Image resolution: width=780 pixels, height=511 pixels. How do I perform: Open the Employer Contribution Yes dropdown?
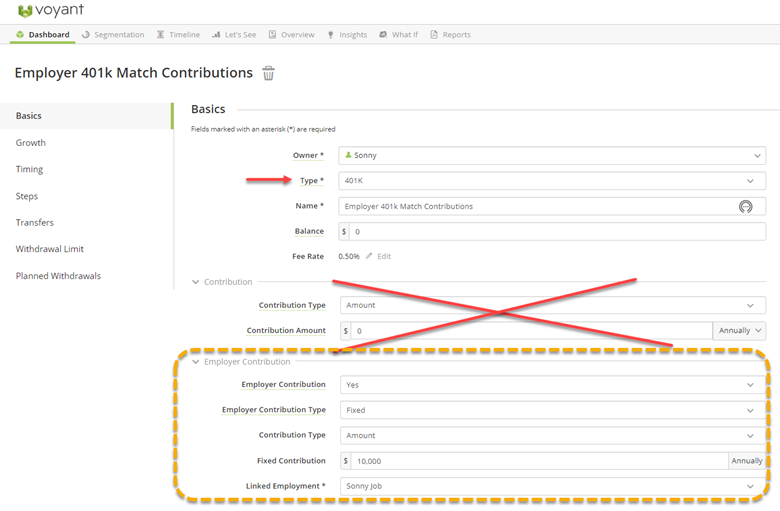[553, 385]
